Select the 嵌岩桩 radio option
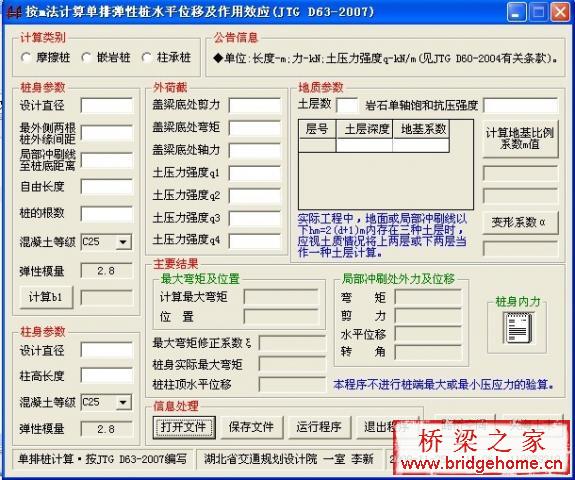Screen dimensions: 575x480 point(87,58)
